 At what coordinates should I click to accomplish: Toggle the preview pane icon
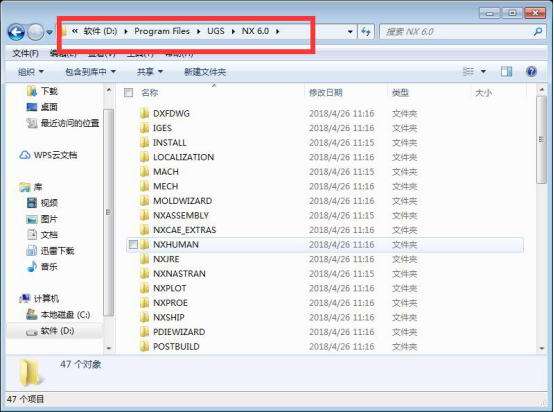click(x=506, y=72)
